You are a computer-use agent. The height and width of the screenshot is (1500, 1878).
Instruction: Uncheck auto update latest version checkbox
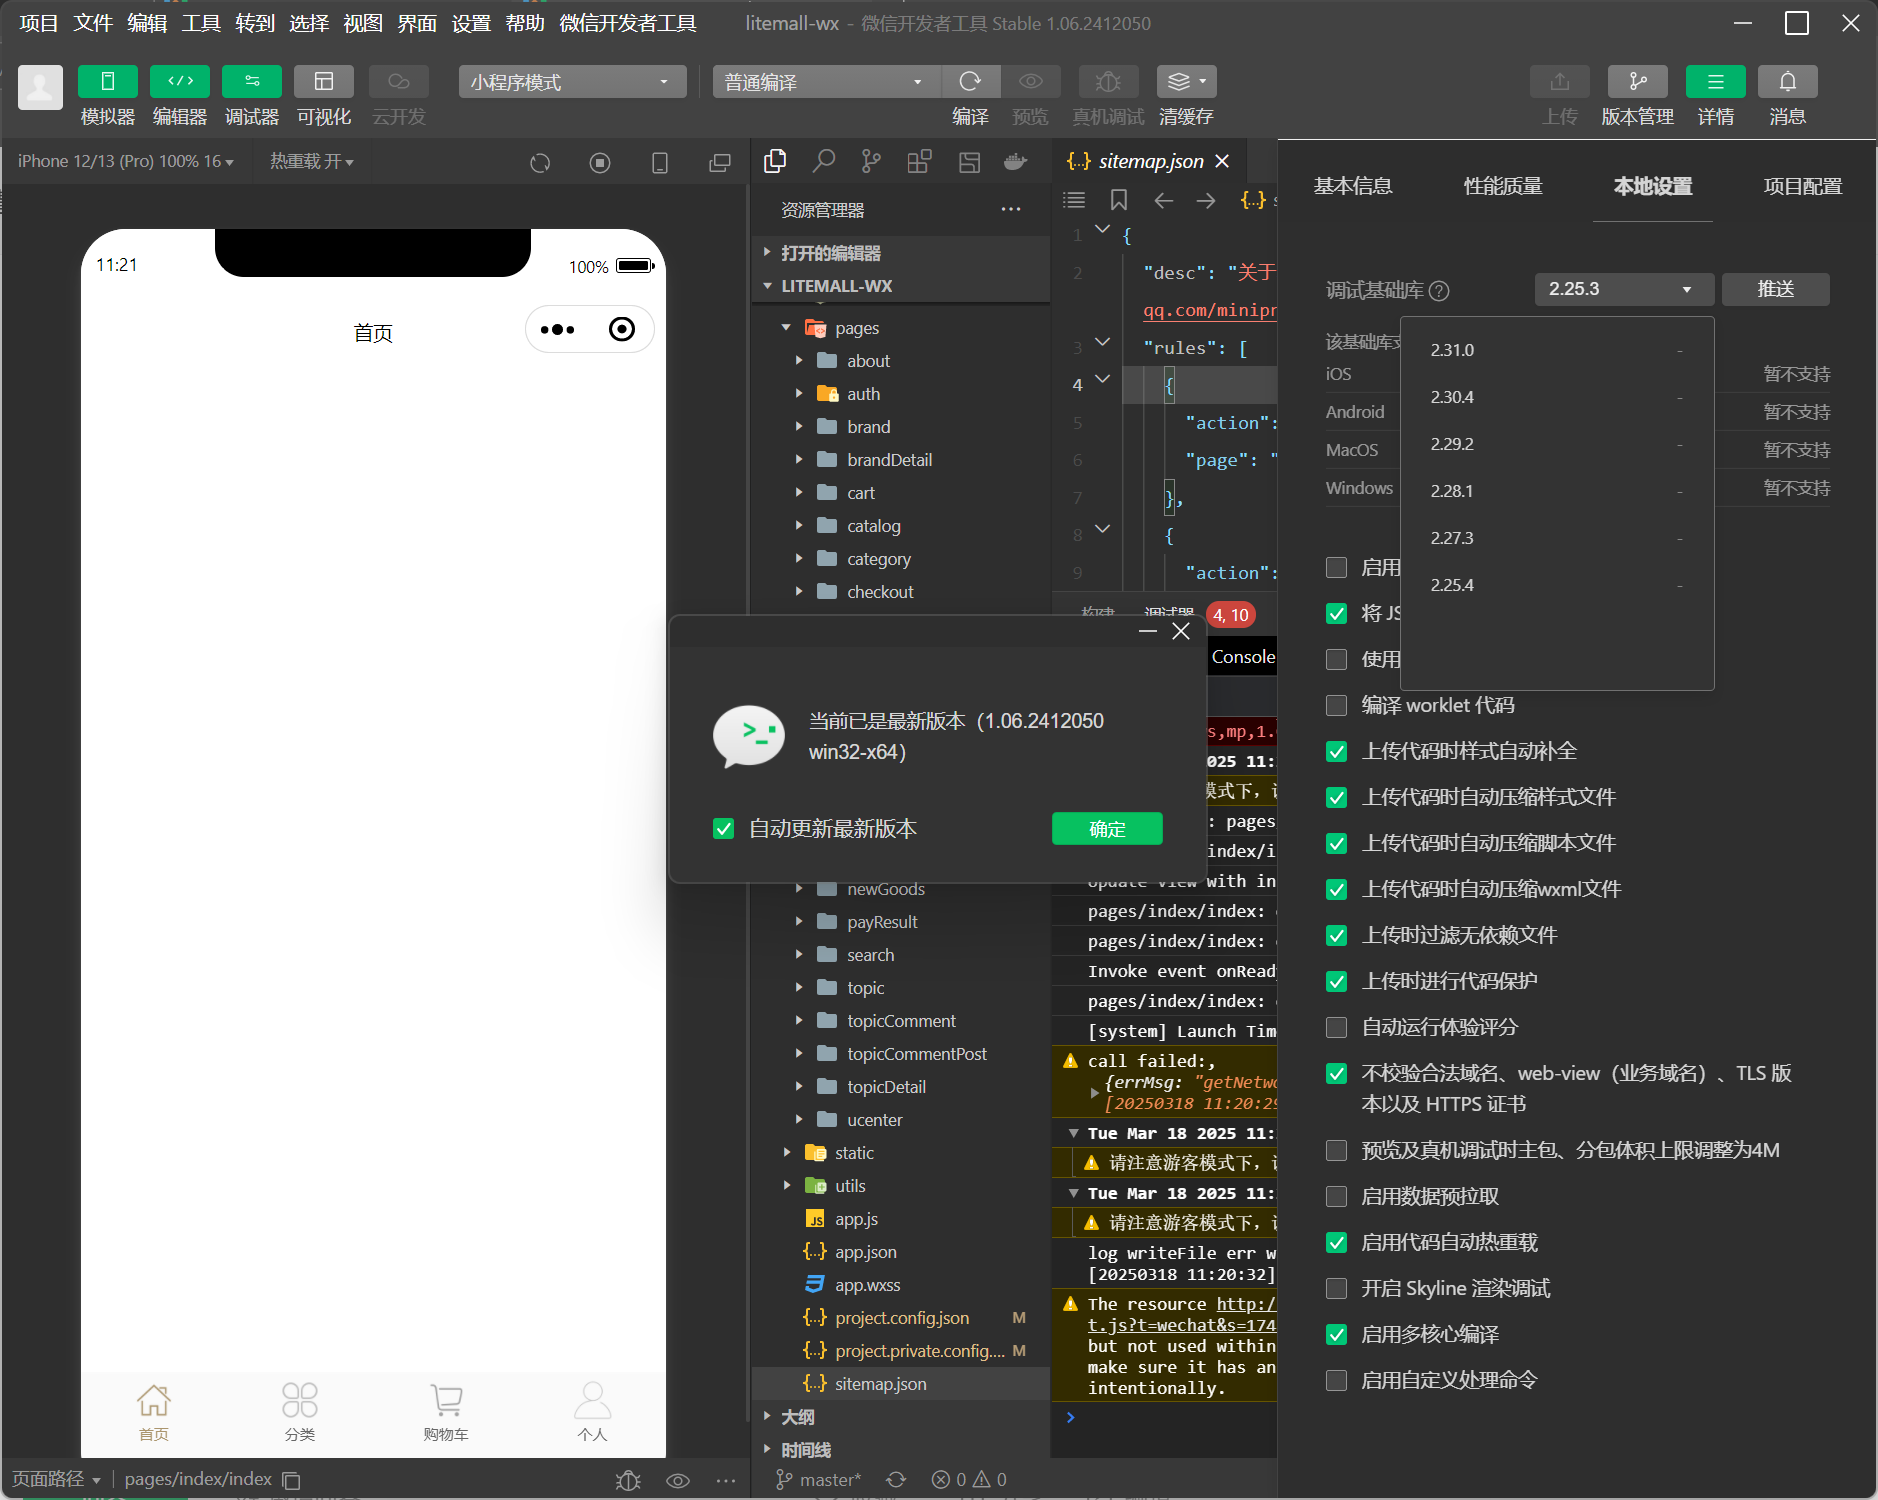(x=724, y=829)
